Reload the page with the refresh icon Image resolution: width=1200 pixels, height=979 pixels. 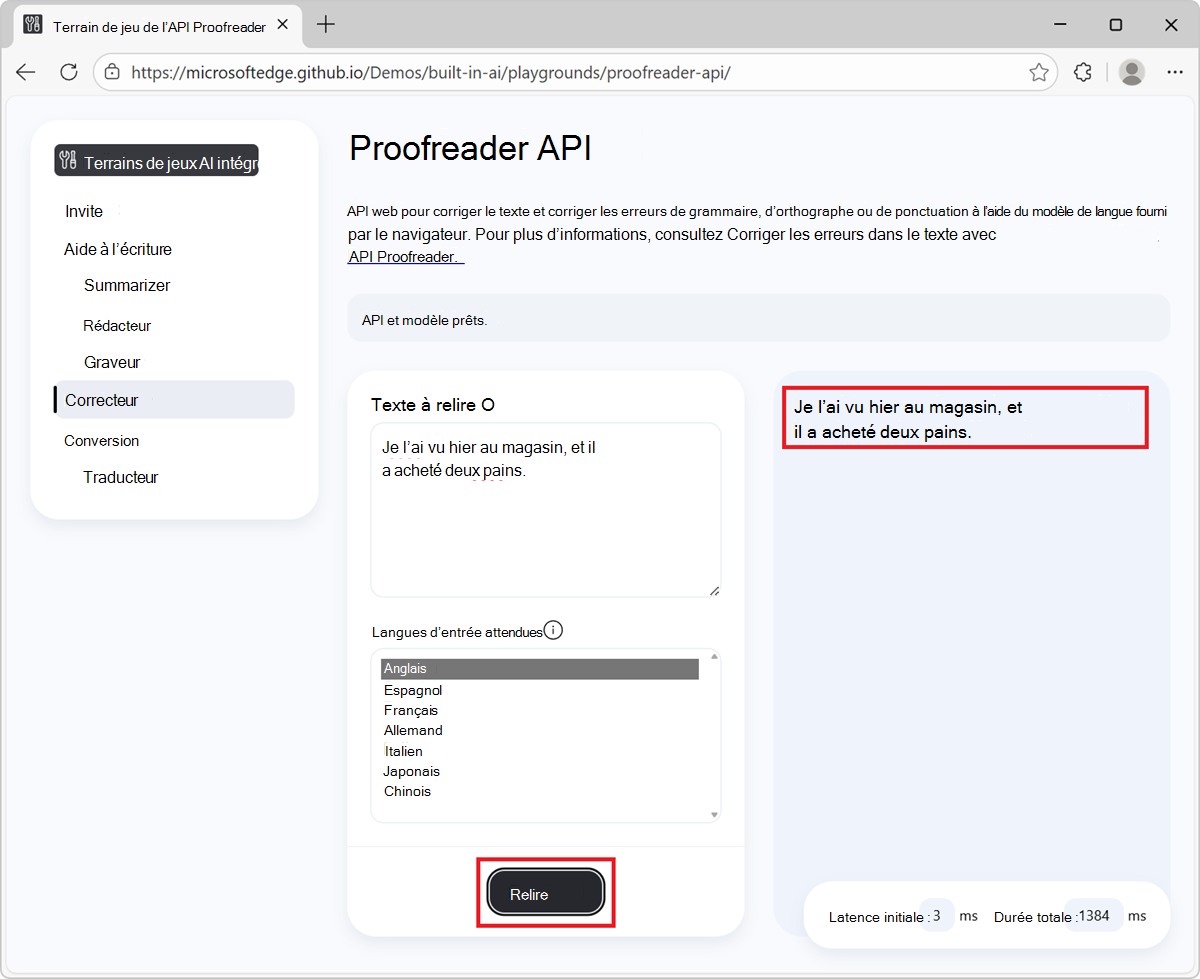pos(69,72)
